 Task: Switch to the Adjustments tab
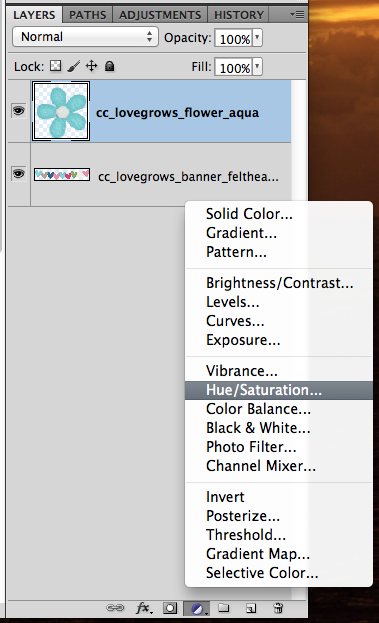160,15
